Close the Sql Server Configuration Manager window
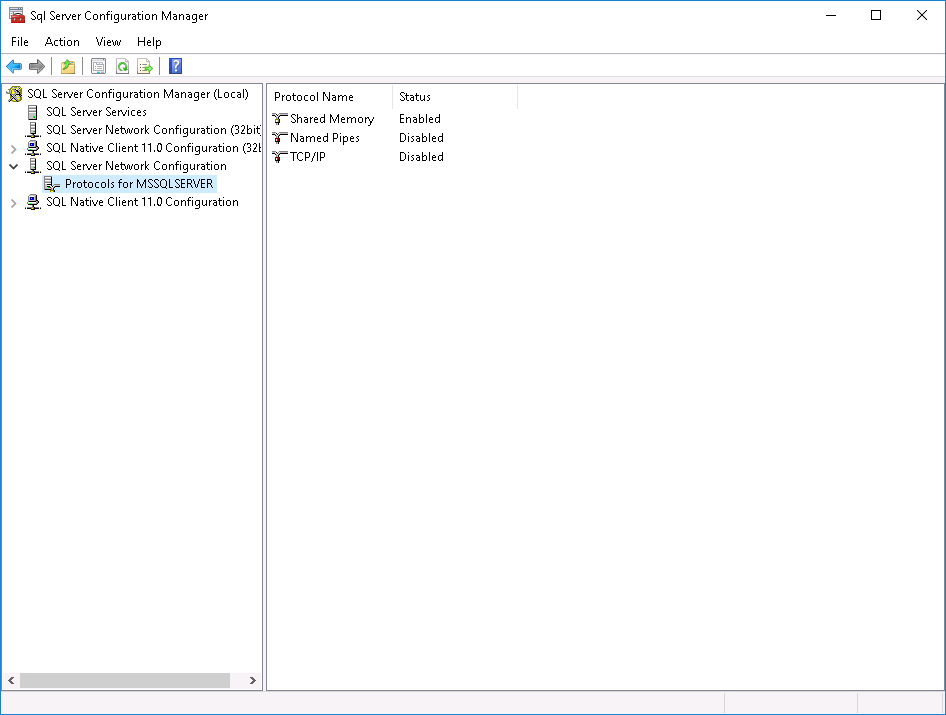946x715 pixels. (922, 16)
